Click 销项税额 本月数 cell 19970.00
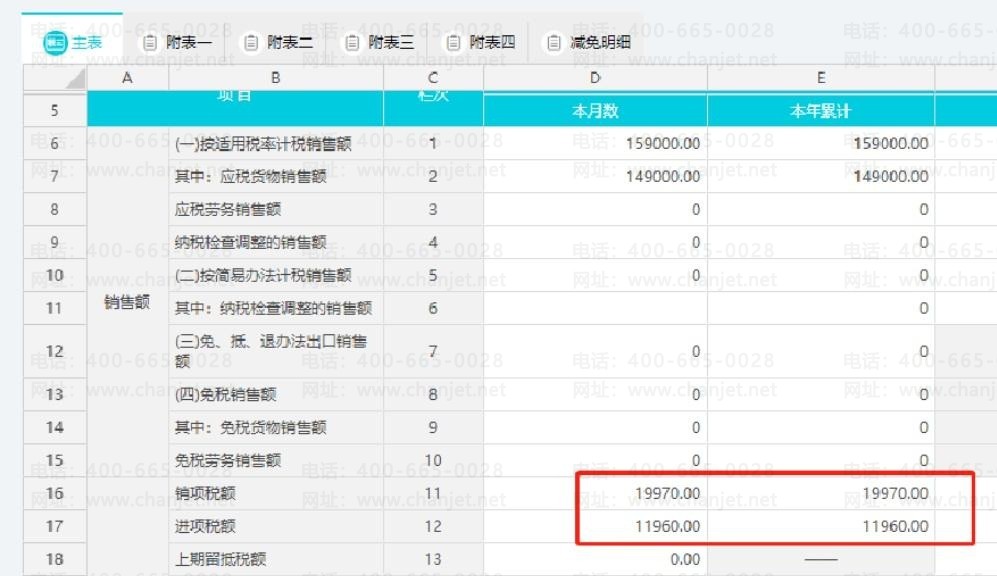Image resolution: width=997 pixels, height=576 pixels. (x=595, y=493)
